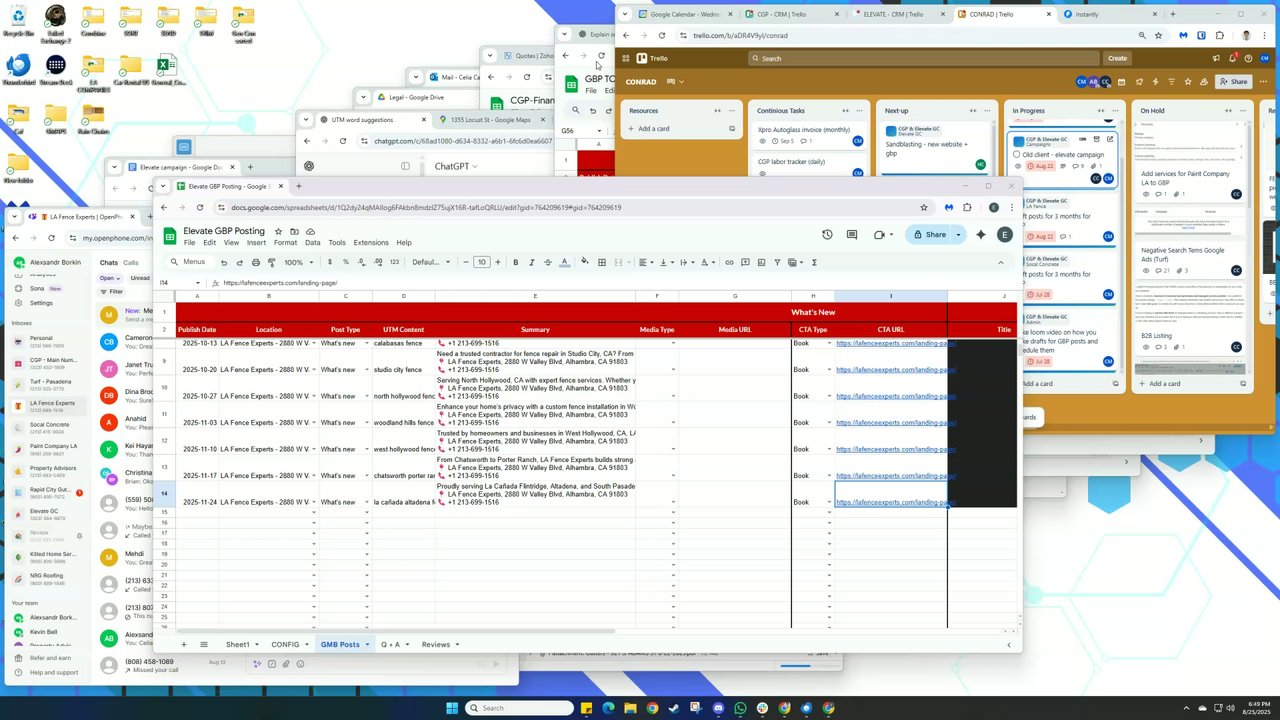Click Share on the CONRAD Trello board
This screenshot has height=720, width=1280.
[1234, 82]
